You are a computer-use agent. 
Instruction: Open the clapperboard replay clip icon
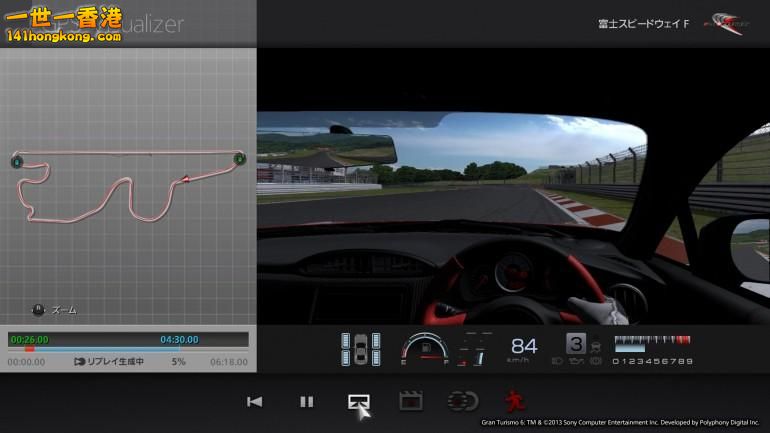click(x=410, y=401)
